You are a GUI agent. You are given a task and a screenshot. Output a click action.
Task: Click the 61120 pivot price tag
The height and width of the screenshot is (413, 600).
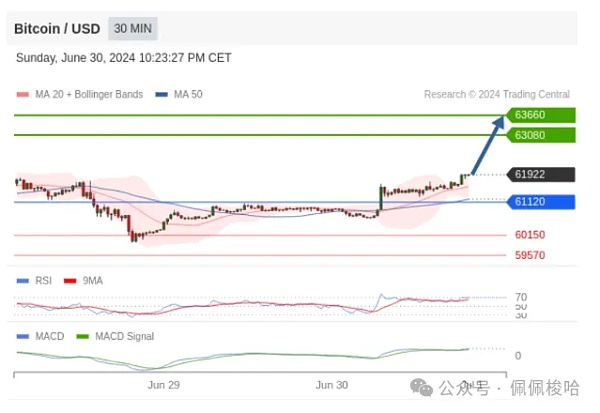(541, 202)
